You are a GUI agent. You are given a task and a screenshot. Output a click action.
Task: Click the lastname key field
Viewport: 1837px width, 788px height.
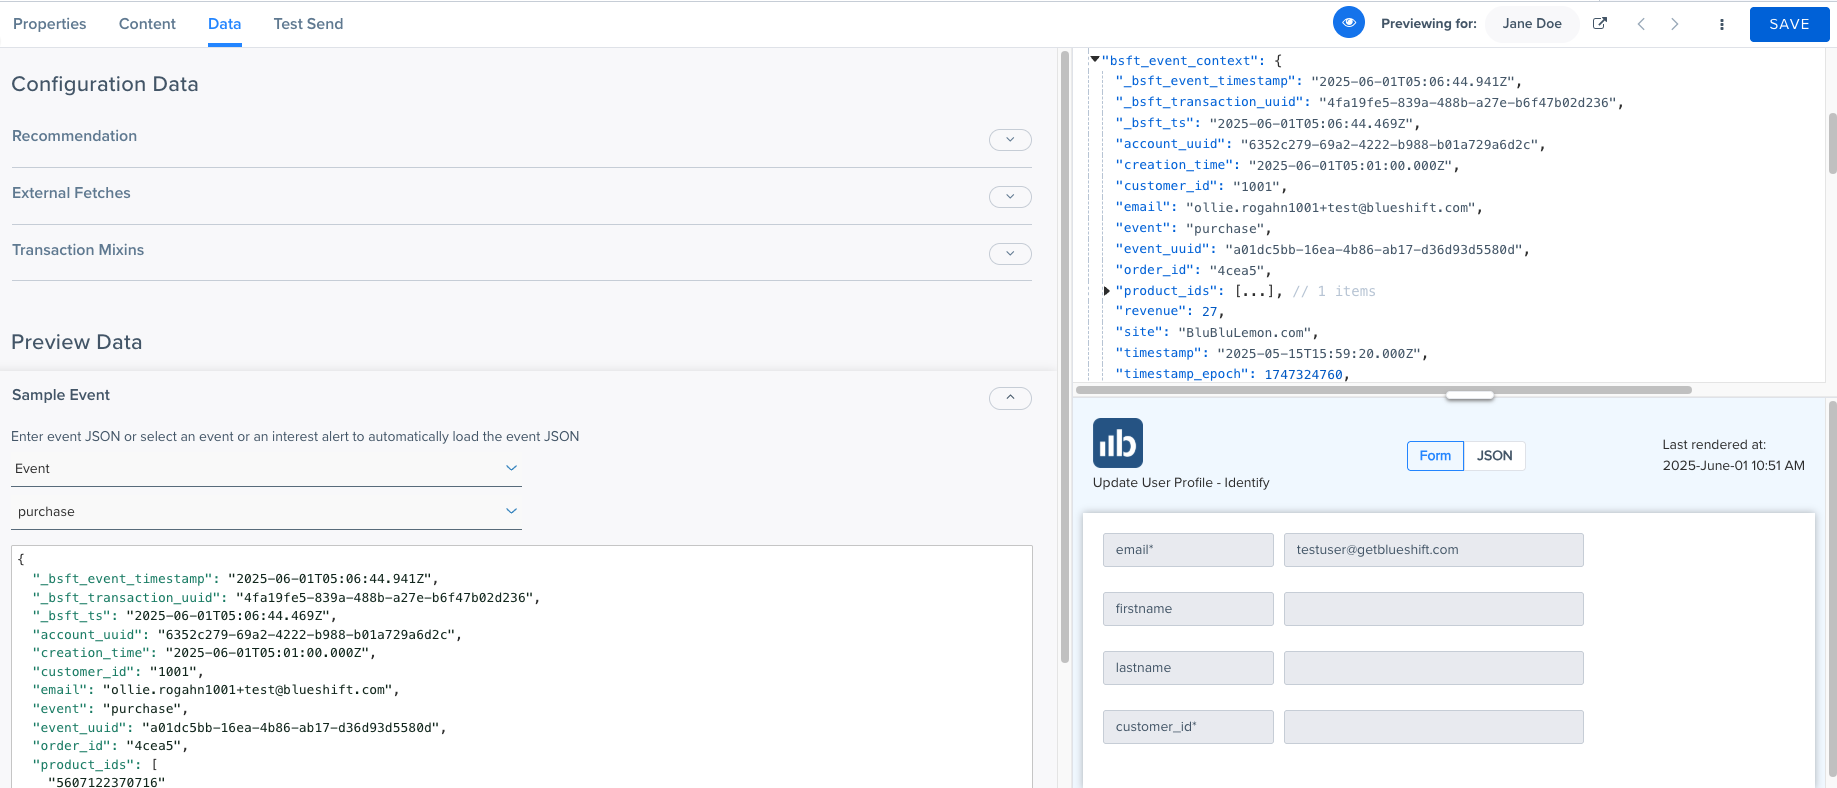coord(1188,668)
